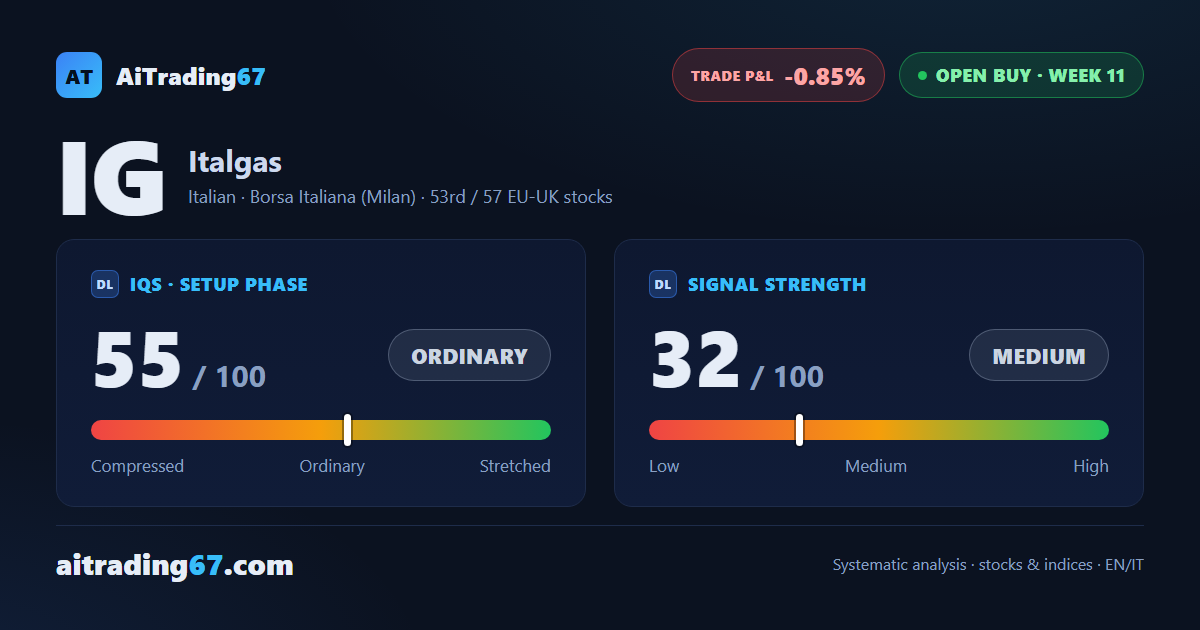
Task: Click the Stretched label under IQS bar
Action: [x=515, y=466]
